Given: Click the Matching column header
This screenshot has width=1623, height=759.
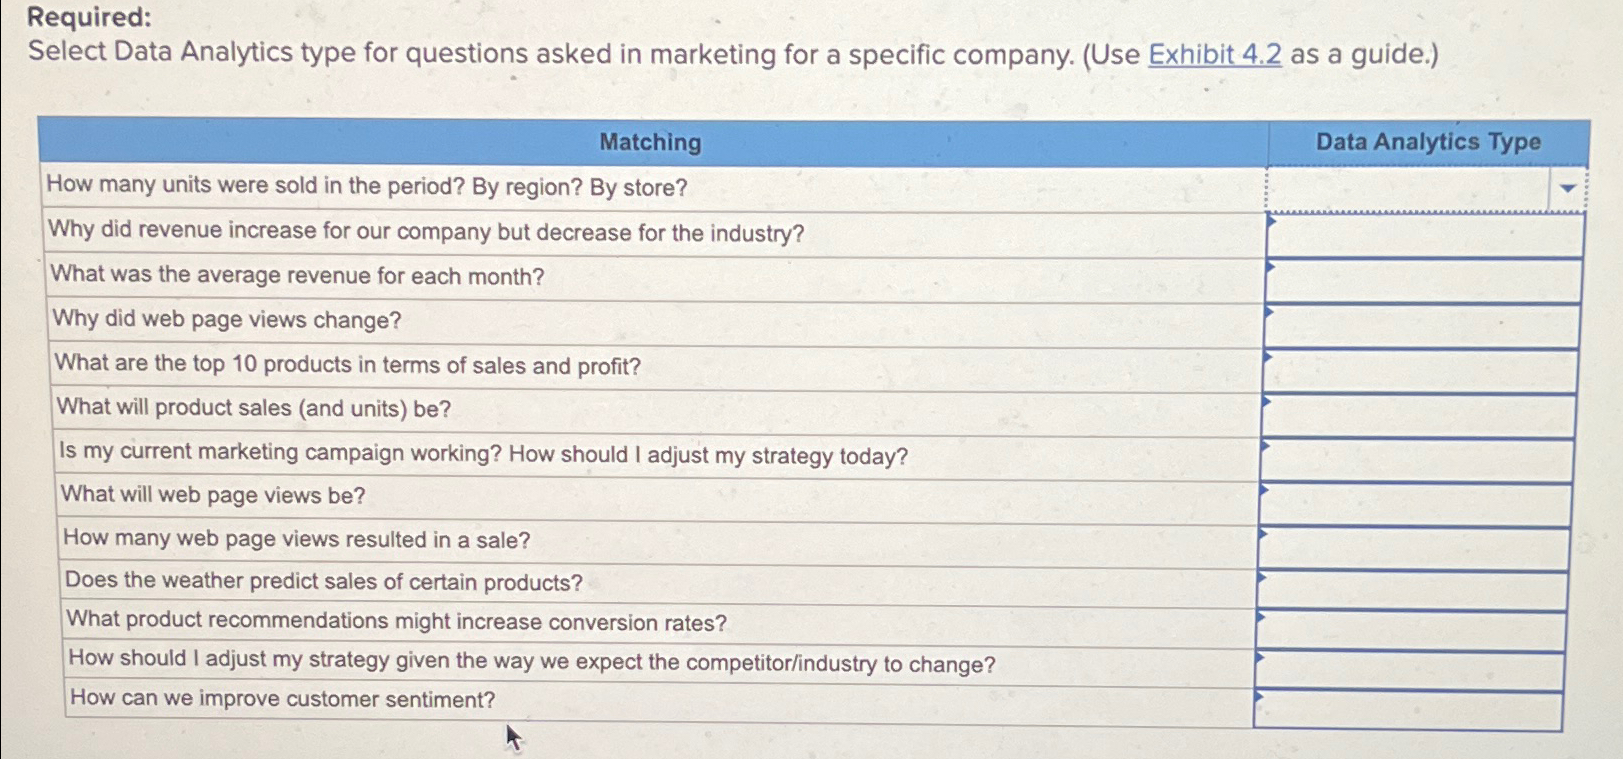Looking at the screenshot, I should click(x=651, y=142).
